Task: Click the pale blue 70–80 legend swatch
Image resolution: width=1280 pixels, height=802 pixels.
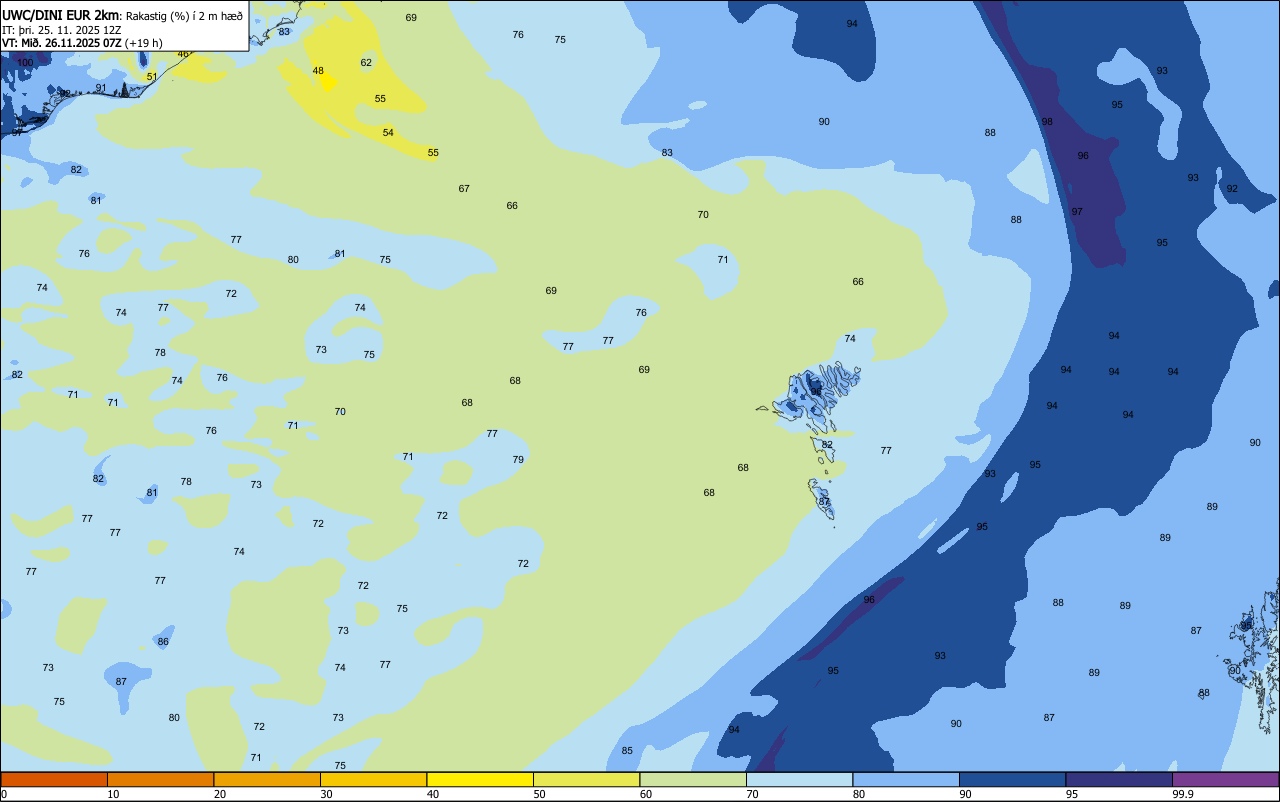Action: click(799, 779)
